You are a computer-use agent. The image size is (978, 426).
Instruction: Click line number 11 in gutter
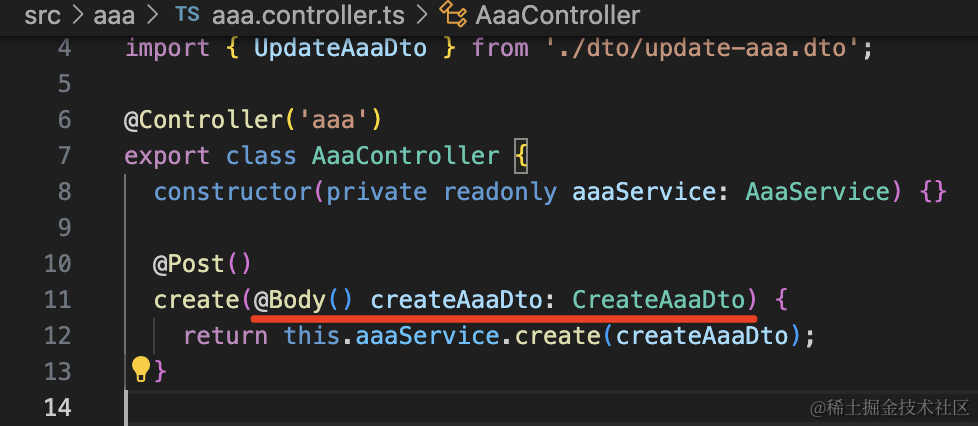(59, 299)
